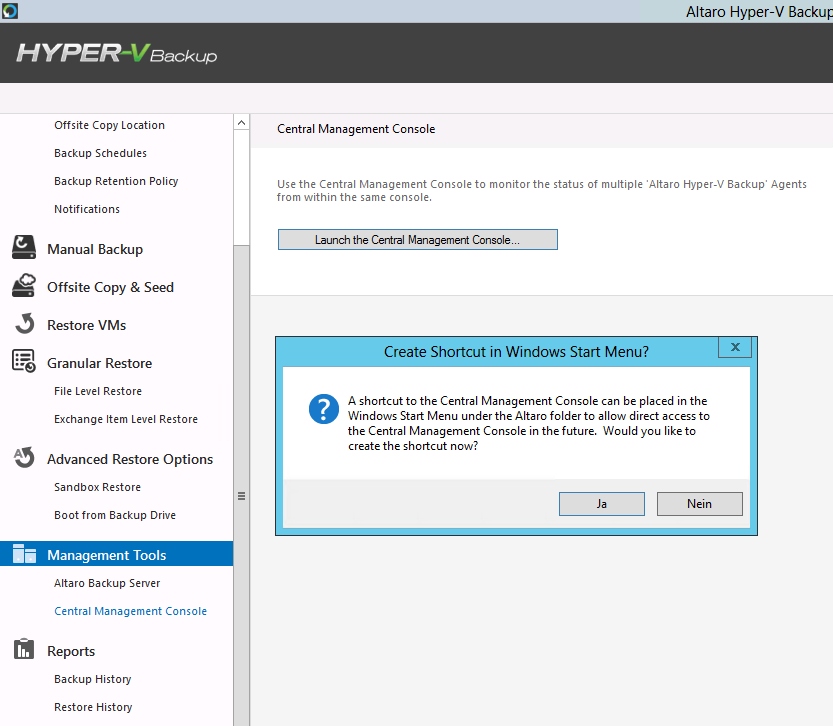Click the Offsite Copy & Seed cloud icon
The width and height of the screenshot is (833, 726).
point(24,285)
